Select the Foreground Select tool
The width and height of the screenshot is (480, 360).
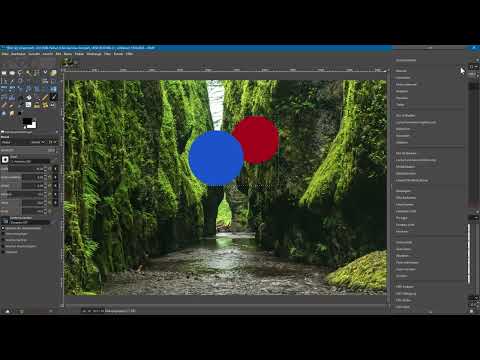(53, 73)
